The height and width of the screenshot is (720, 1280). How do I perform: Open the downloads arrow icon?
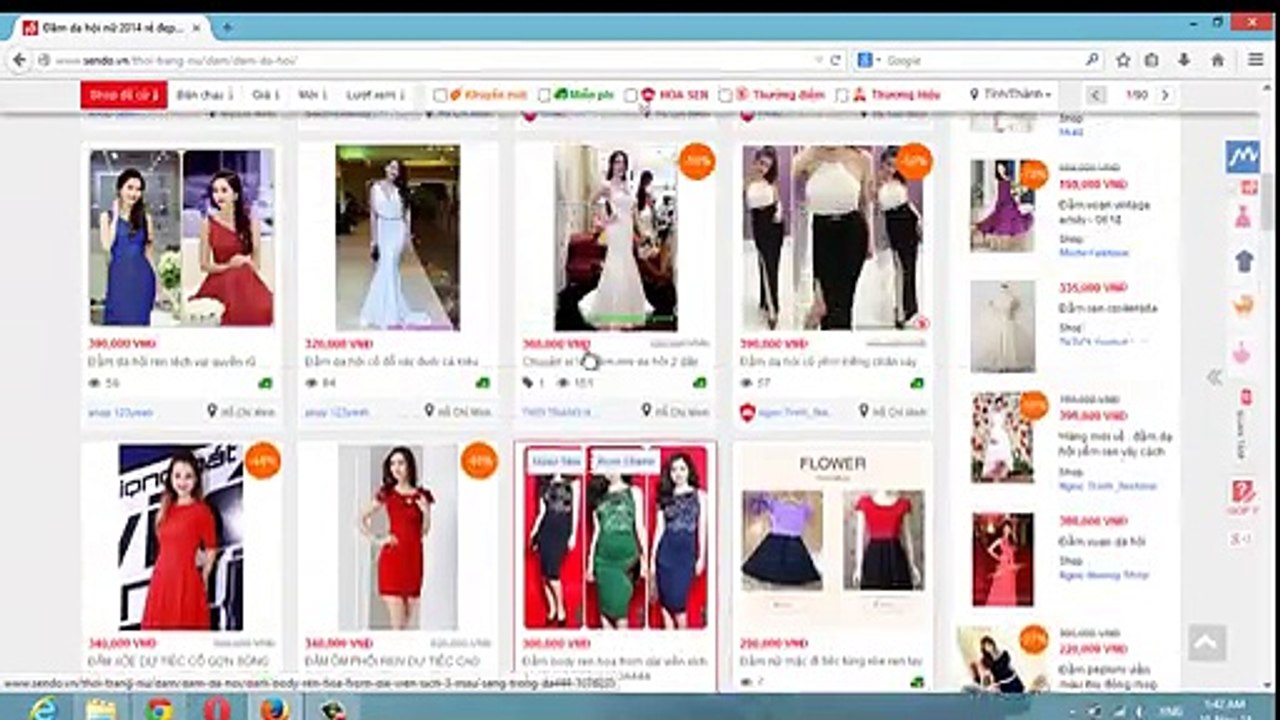click(1184, 60)
